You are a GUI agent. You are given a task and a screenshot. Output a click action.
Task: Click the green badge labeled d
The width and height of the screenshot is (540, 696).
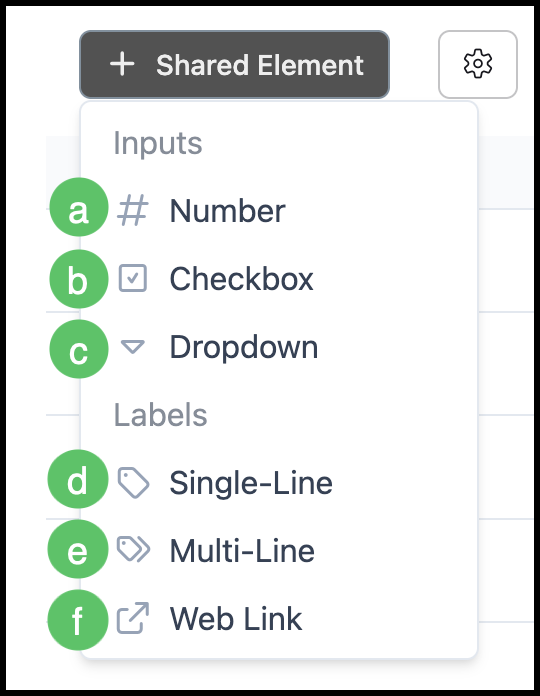(x=78, y=479)
